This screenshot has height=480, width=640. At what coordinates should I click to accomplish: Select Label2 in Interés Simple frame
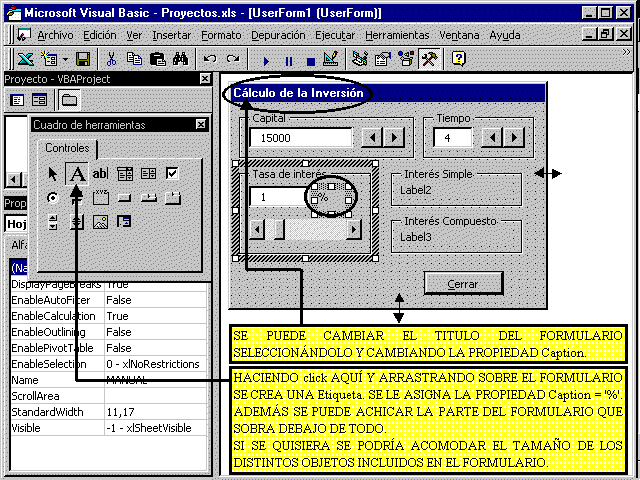coord(416,190)
